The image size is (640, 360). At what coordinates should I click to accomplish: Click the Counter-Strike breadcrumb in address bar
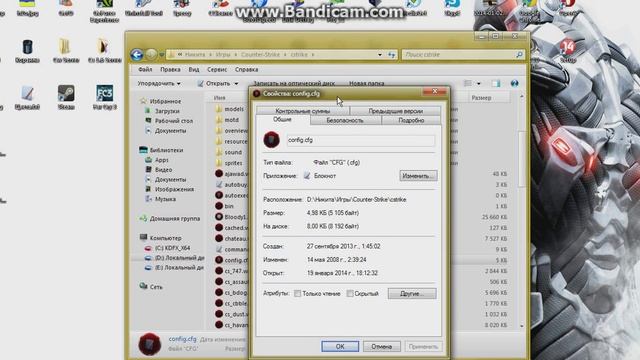click(x=260, y=54)
